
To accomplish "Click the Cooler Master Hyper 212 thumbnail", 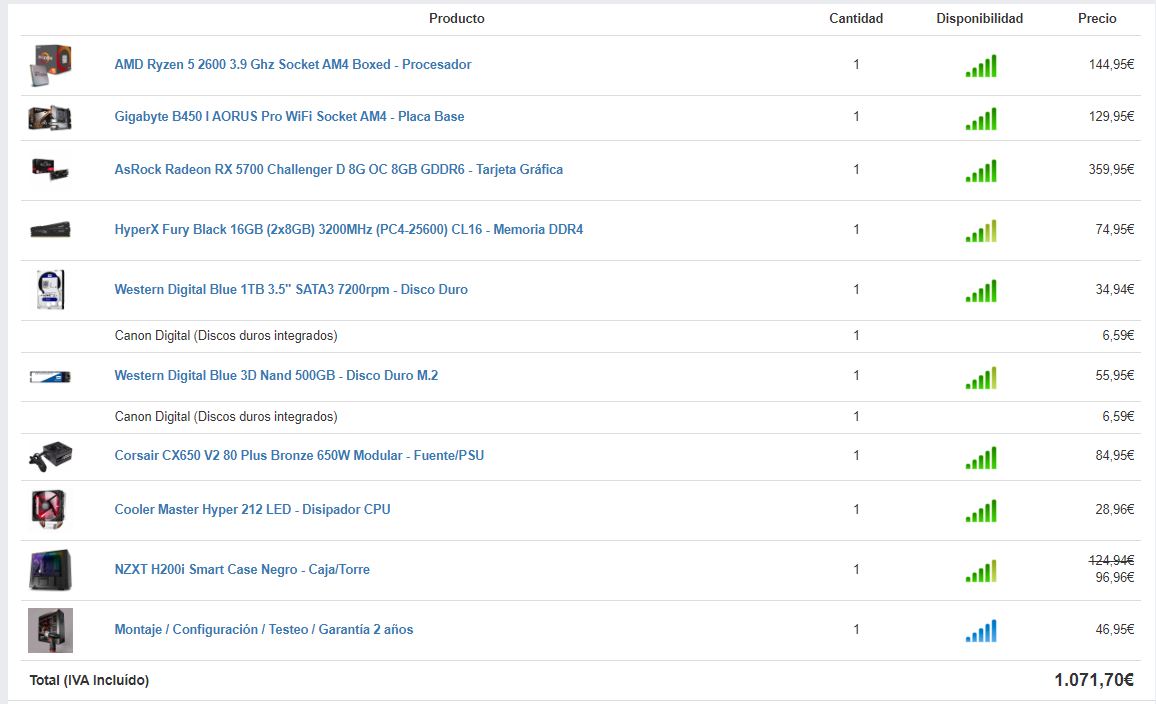I will tap(50, 510).
